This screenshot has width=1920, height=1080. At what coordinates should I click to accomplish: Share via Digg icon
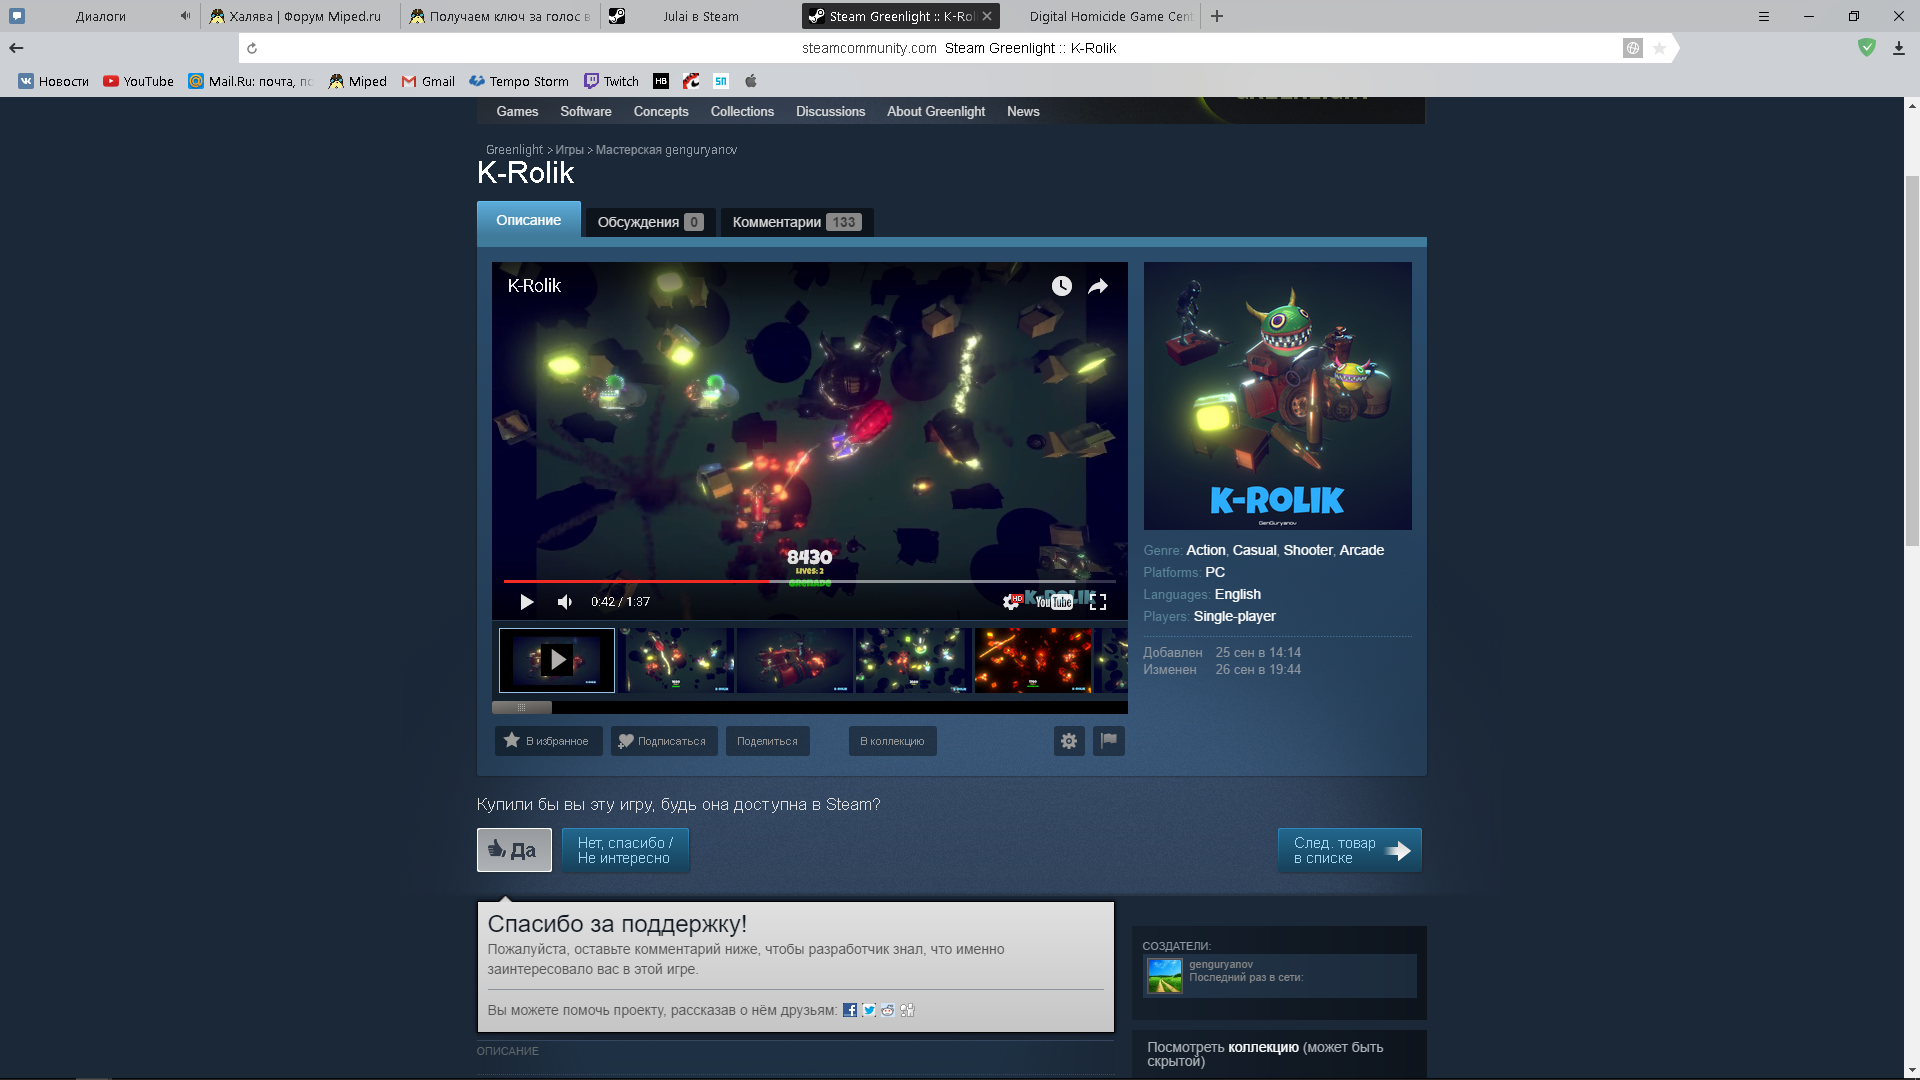907,1010
